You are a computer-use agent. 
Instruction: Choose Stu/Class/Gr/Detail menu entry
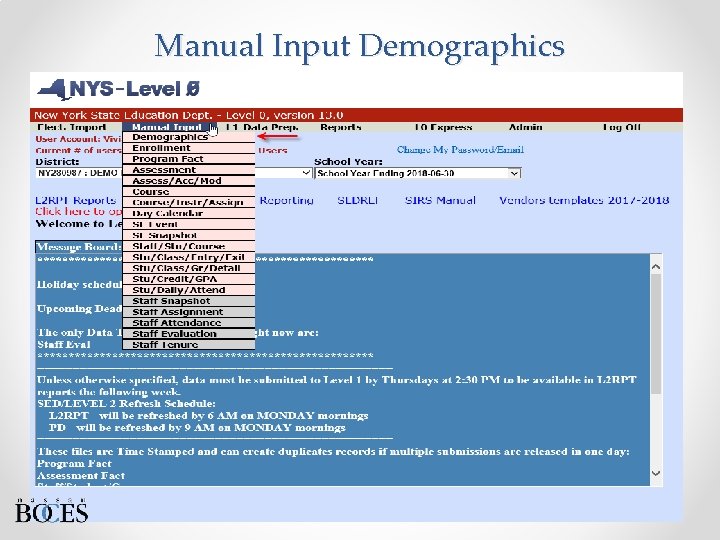pos(189,268)
